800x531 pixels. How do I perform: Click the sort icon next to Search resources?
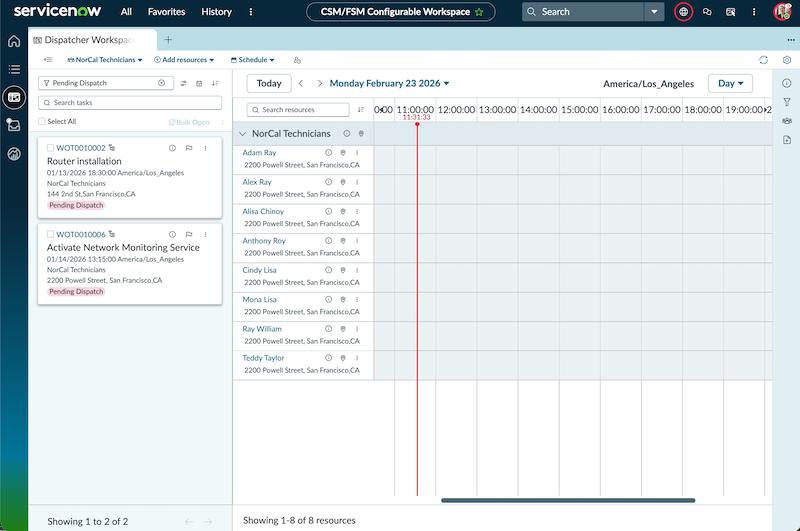[x=361, y=110]
